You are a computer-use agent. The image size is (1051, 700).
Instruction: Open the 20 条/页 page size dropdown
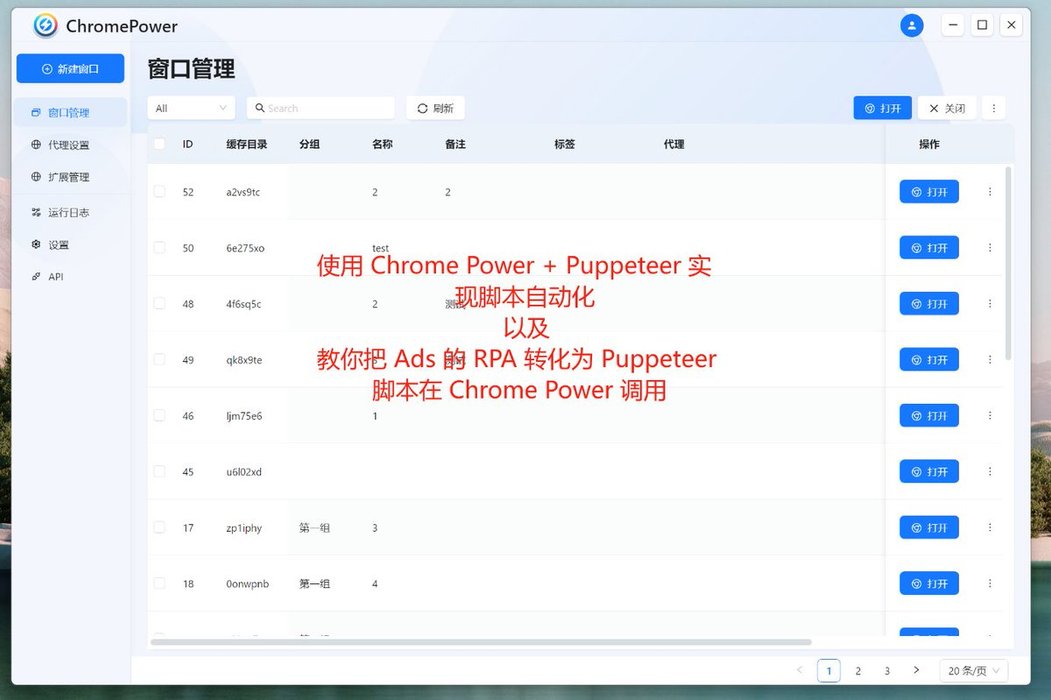974,670
